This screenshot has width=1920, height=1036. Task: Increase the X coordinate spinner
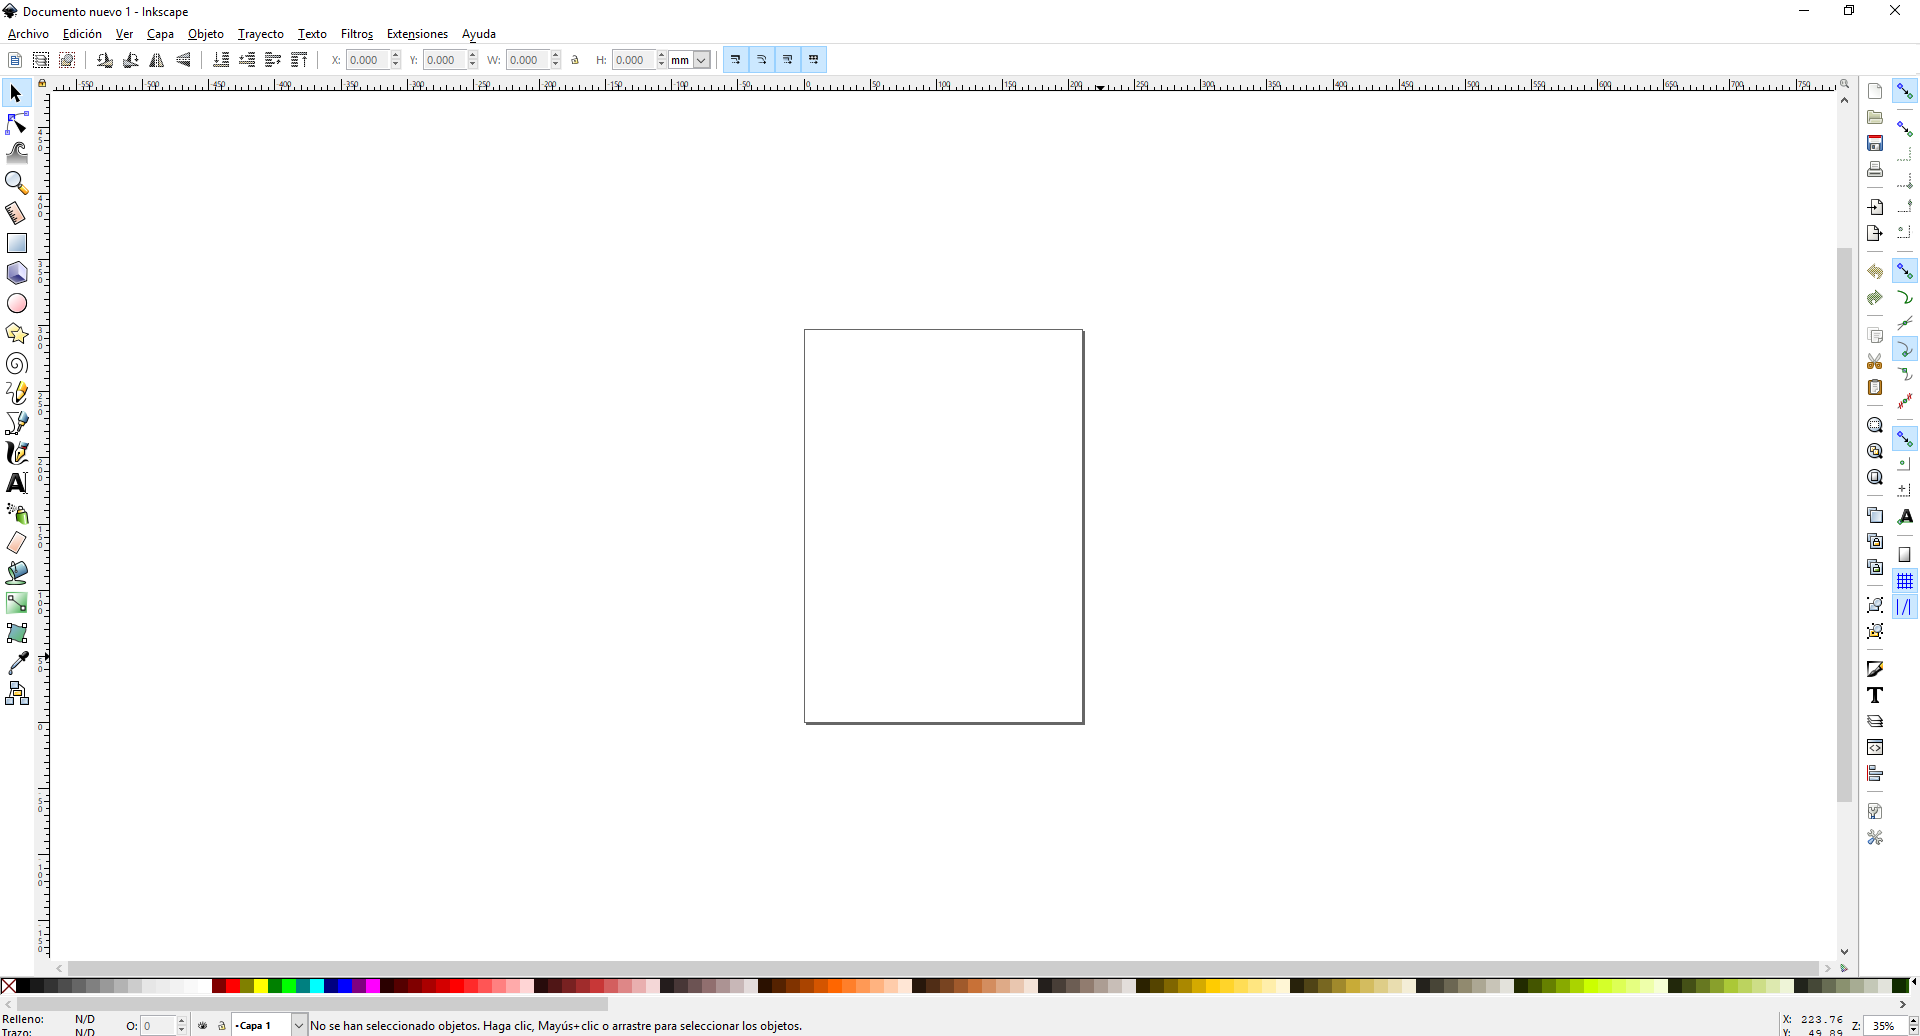[x=396, y=56]
